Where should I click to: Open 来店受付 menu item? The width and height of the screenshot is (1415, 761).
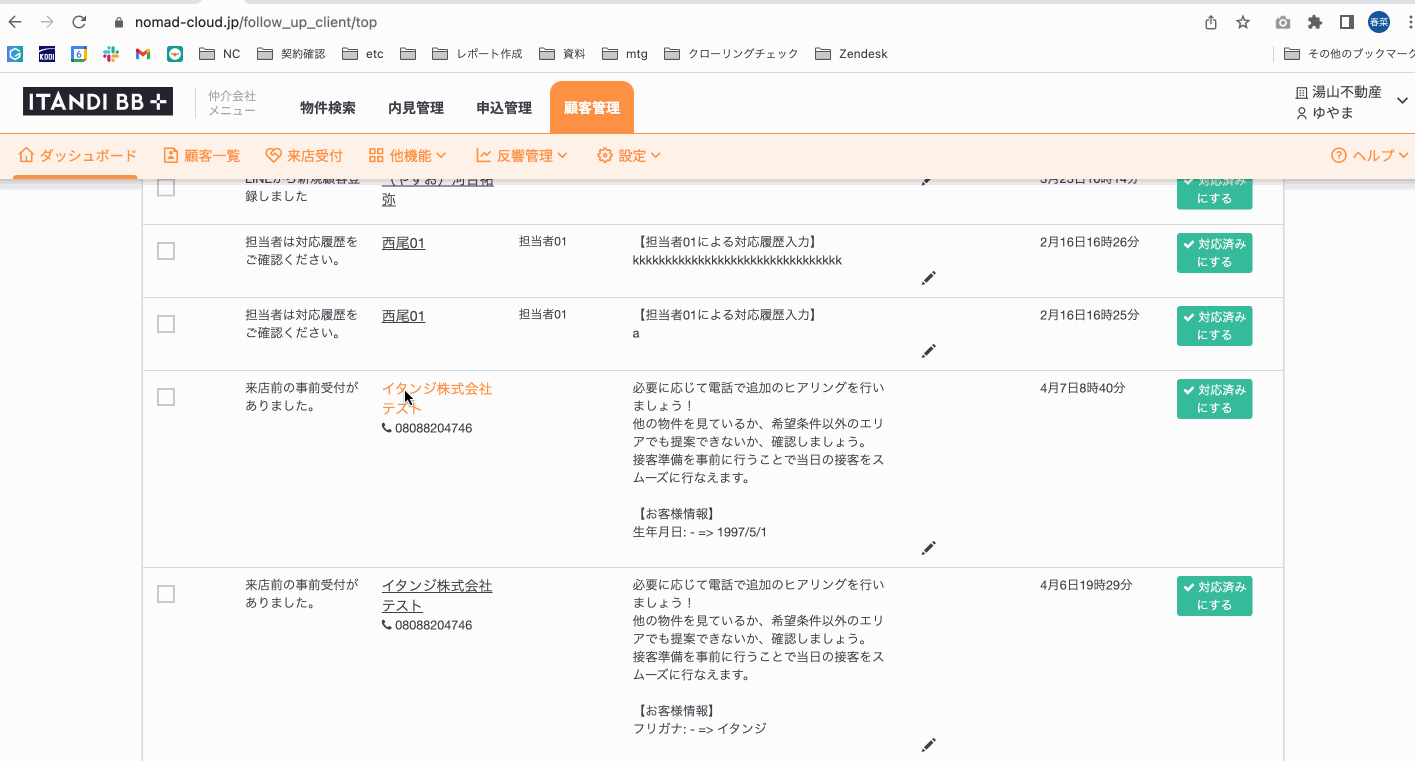point(304,156)
